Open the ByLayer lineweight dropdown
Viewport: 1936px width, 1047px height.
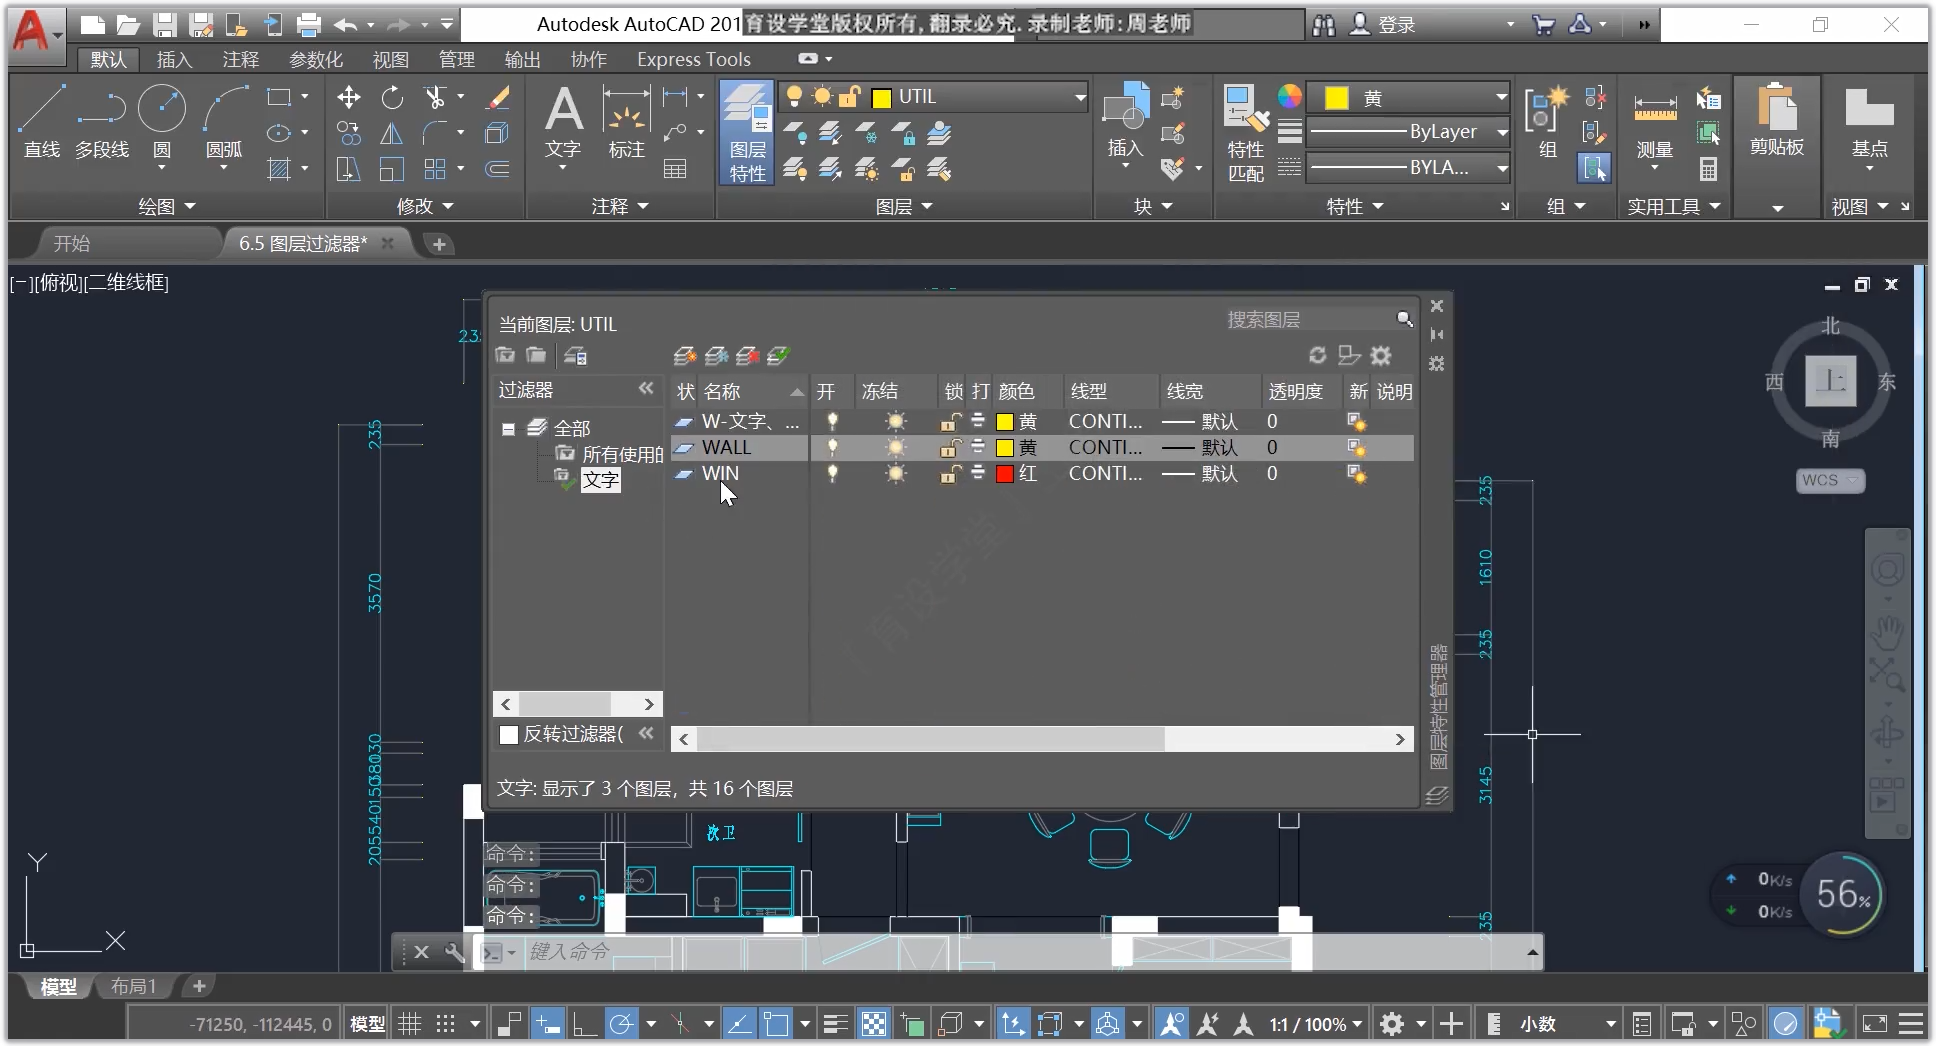point(1501,131)
